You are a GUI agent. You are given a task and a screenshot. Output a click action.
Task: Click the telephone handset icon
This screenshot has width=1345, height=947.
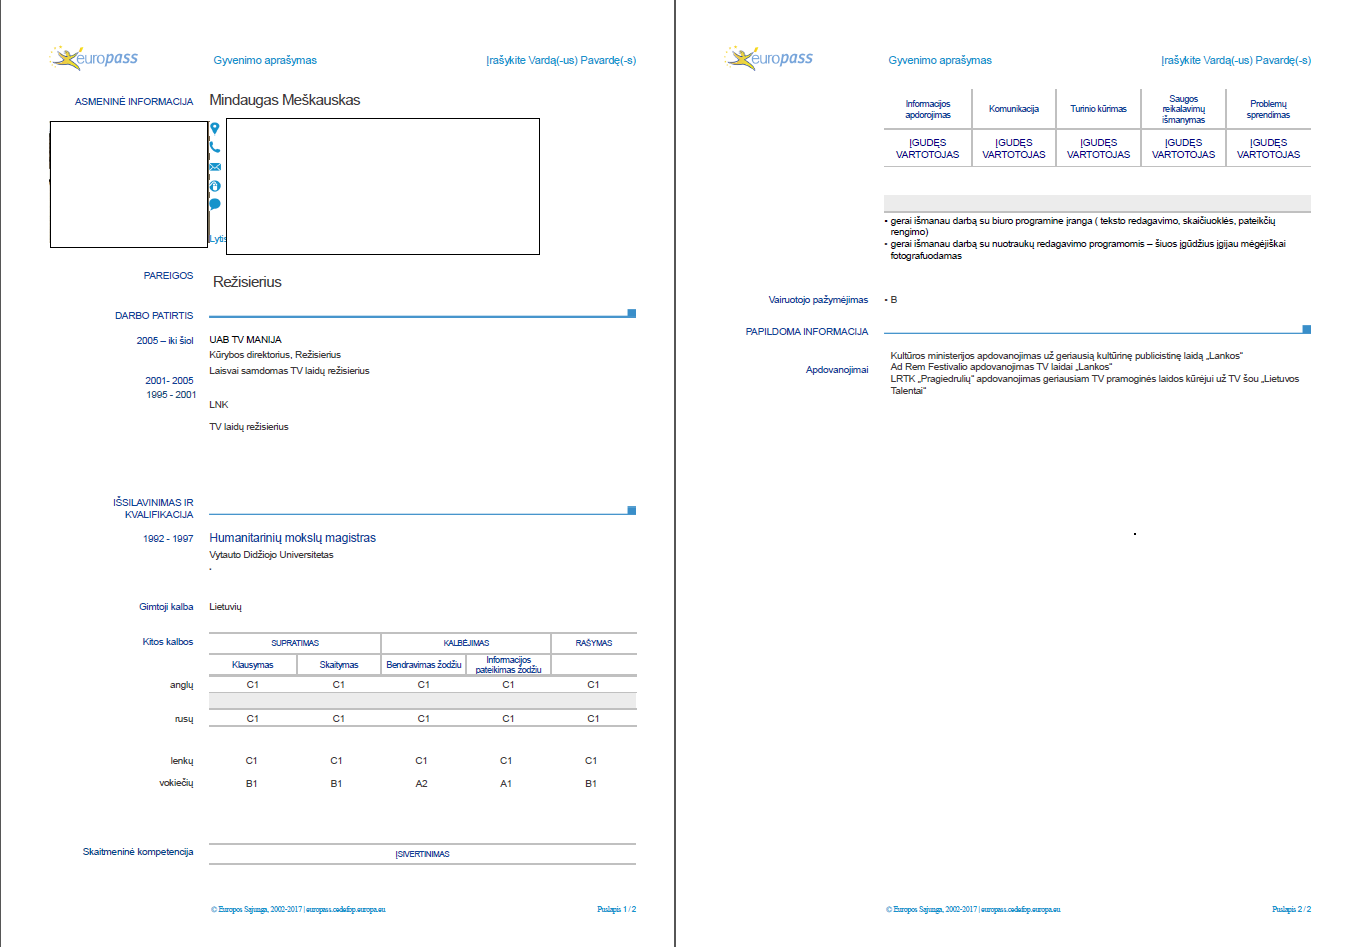point(214,147)
